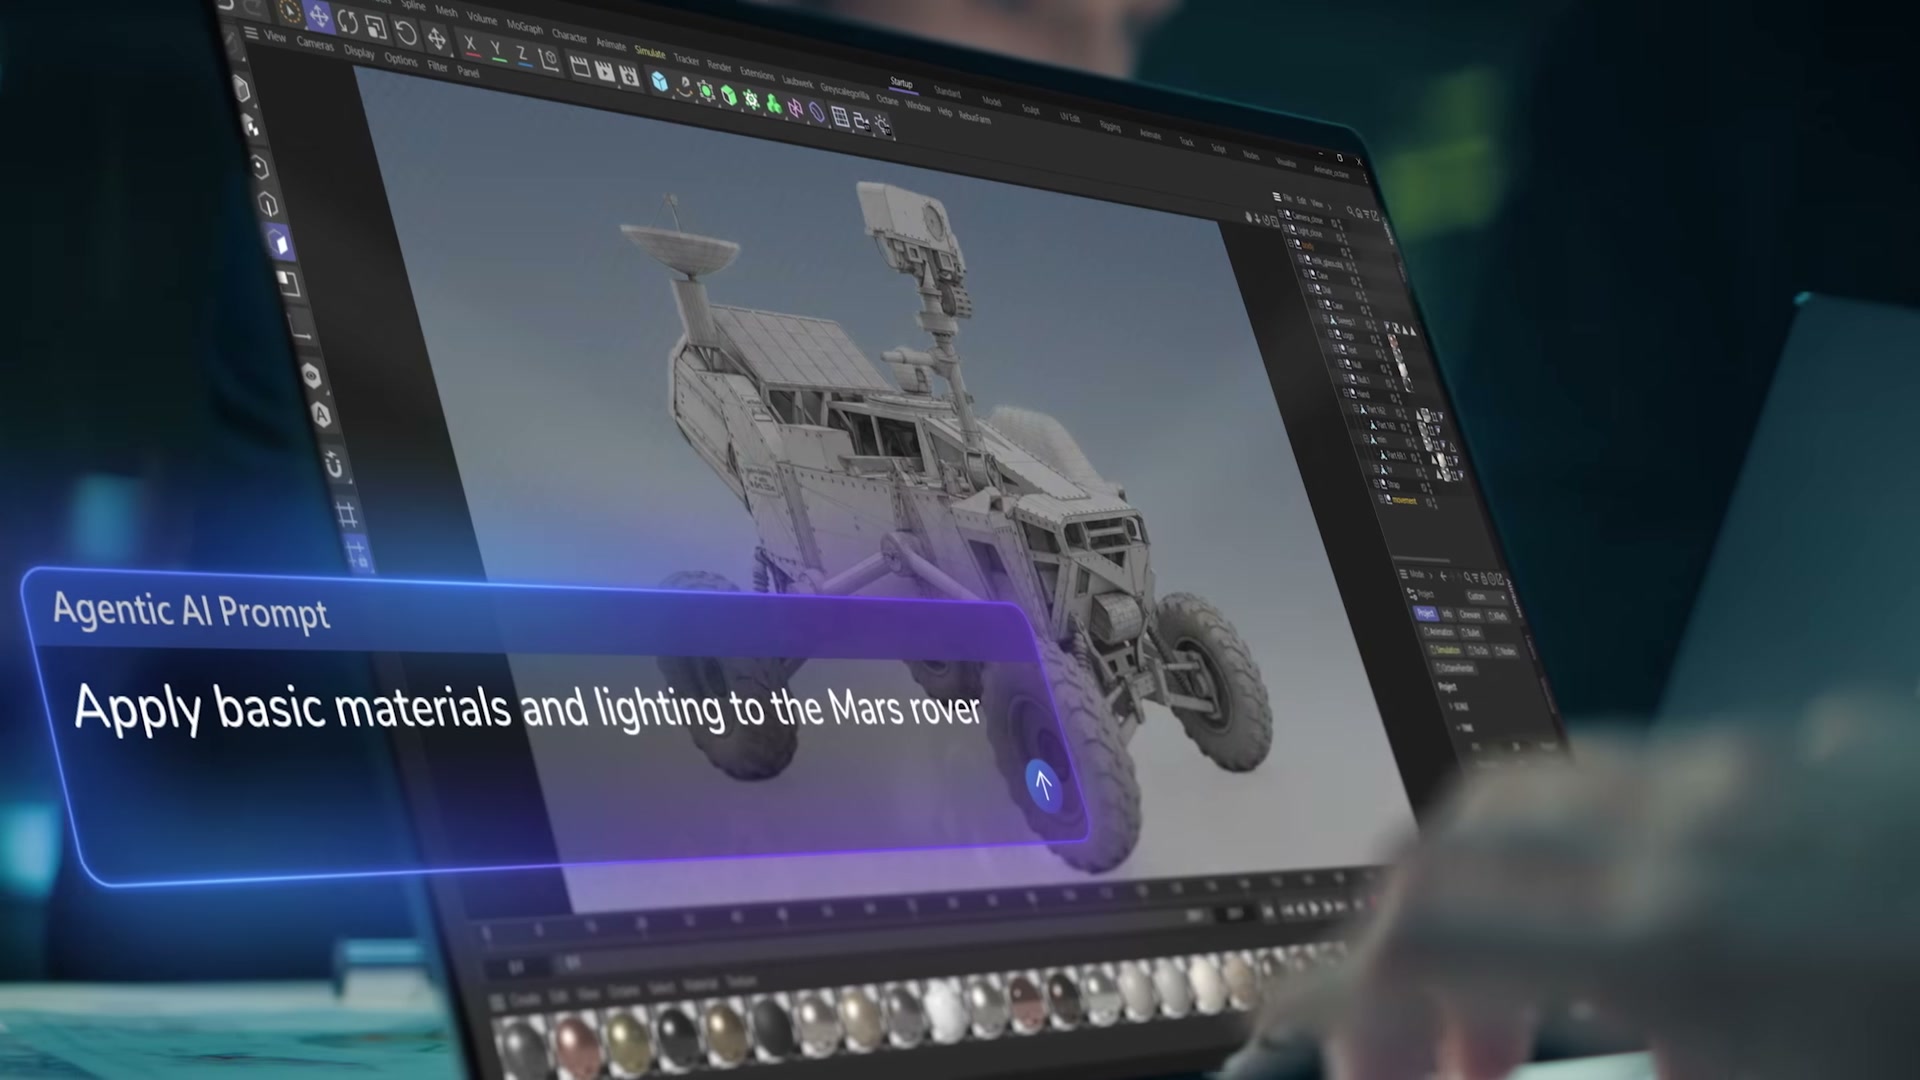Image resolution: width=1920 pixels, height=1080 pixels.
Task: Submit the Agentic AI Prompt arrow button
Action: coord(1043,784)
